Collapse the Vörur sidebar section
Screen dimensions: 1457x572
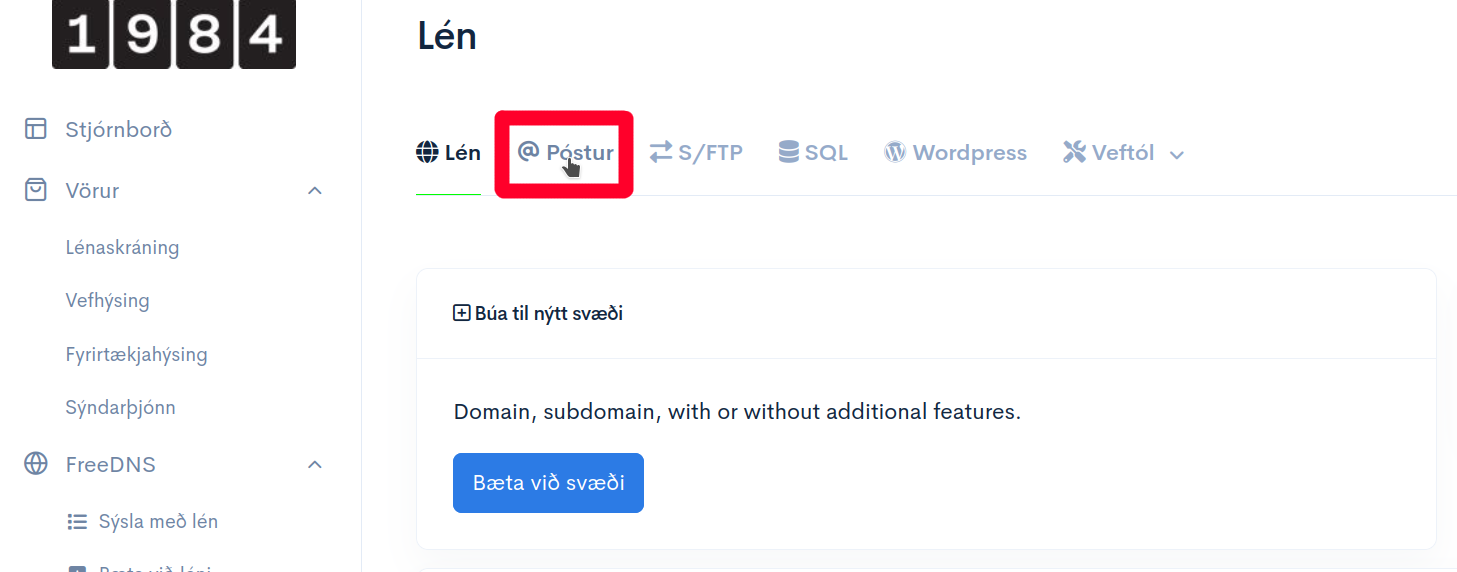tap(315, 190)
